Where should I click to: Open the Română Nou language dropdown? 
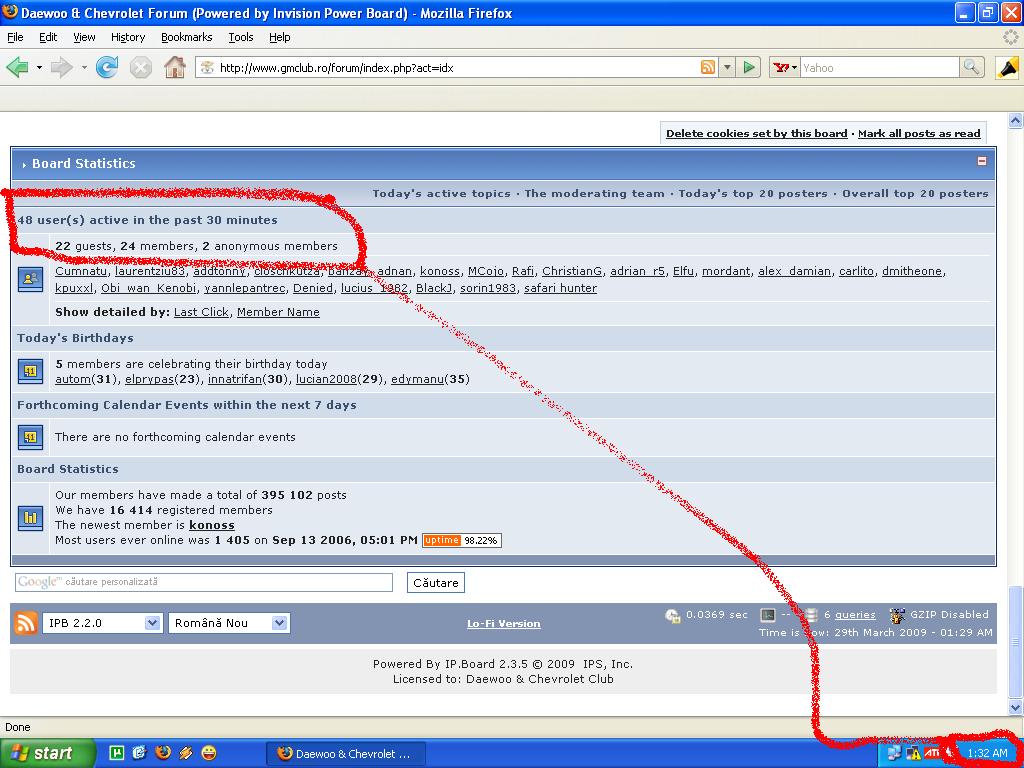tap(229, 623)
